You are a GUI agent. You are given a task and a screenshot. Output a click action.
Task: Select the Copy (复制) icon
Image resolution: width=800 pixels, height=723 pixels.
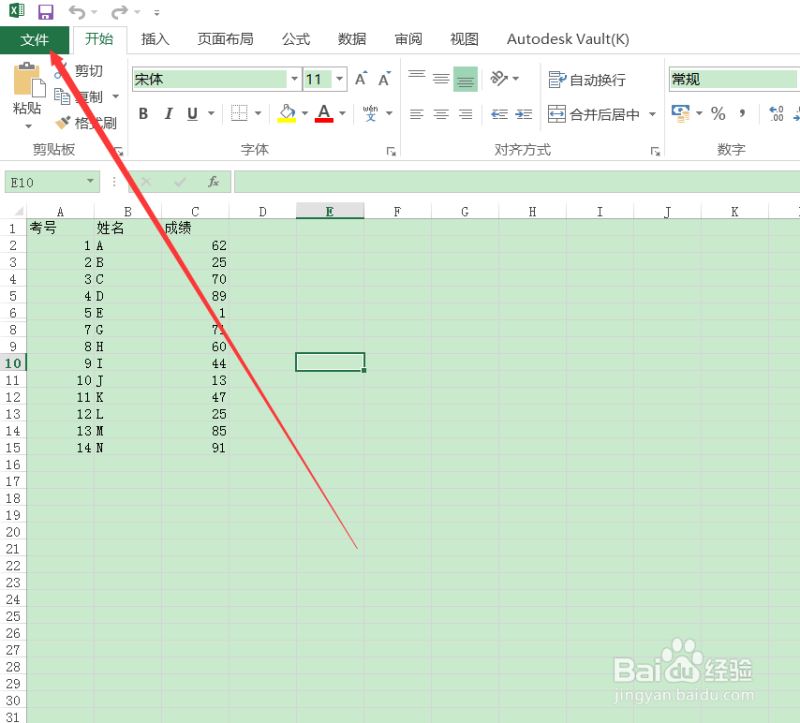pos(61,96)
